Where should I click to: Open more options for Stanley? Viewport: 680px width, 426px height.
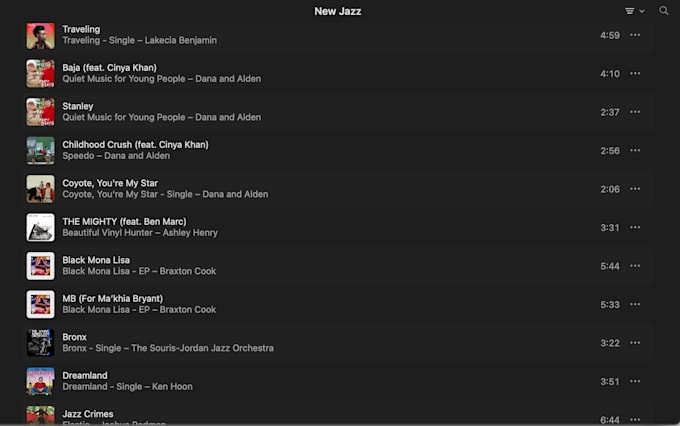pyautogui.click(x=635, y=112)
